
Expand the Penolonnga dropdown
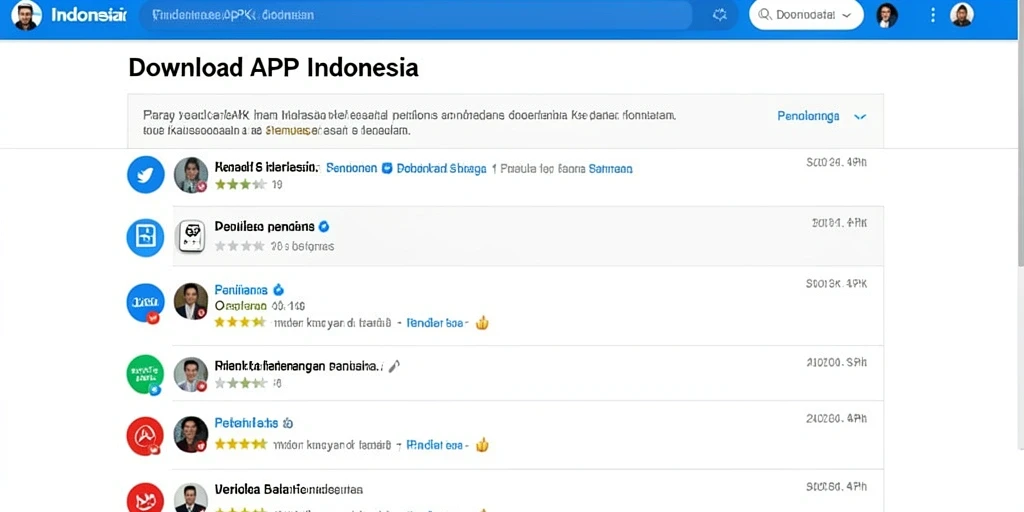(x=822, y=116)
